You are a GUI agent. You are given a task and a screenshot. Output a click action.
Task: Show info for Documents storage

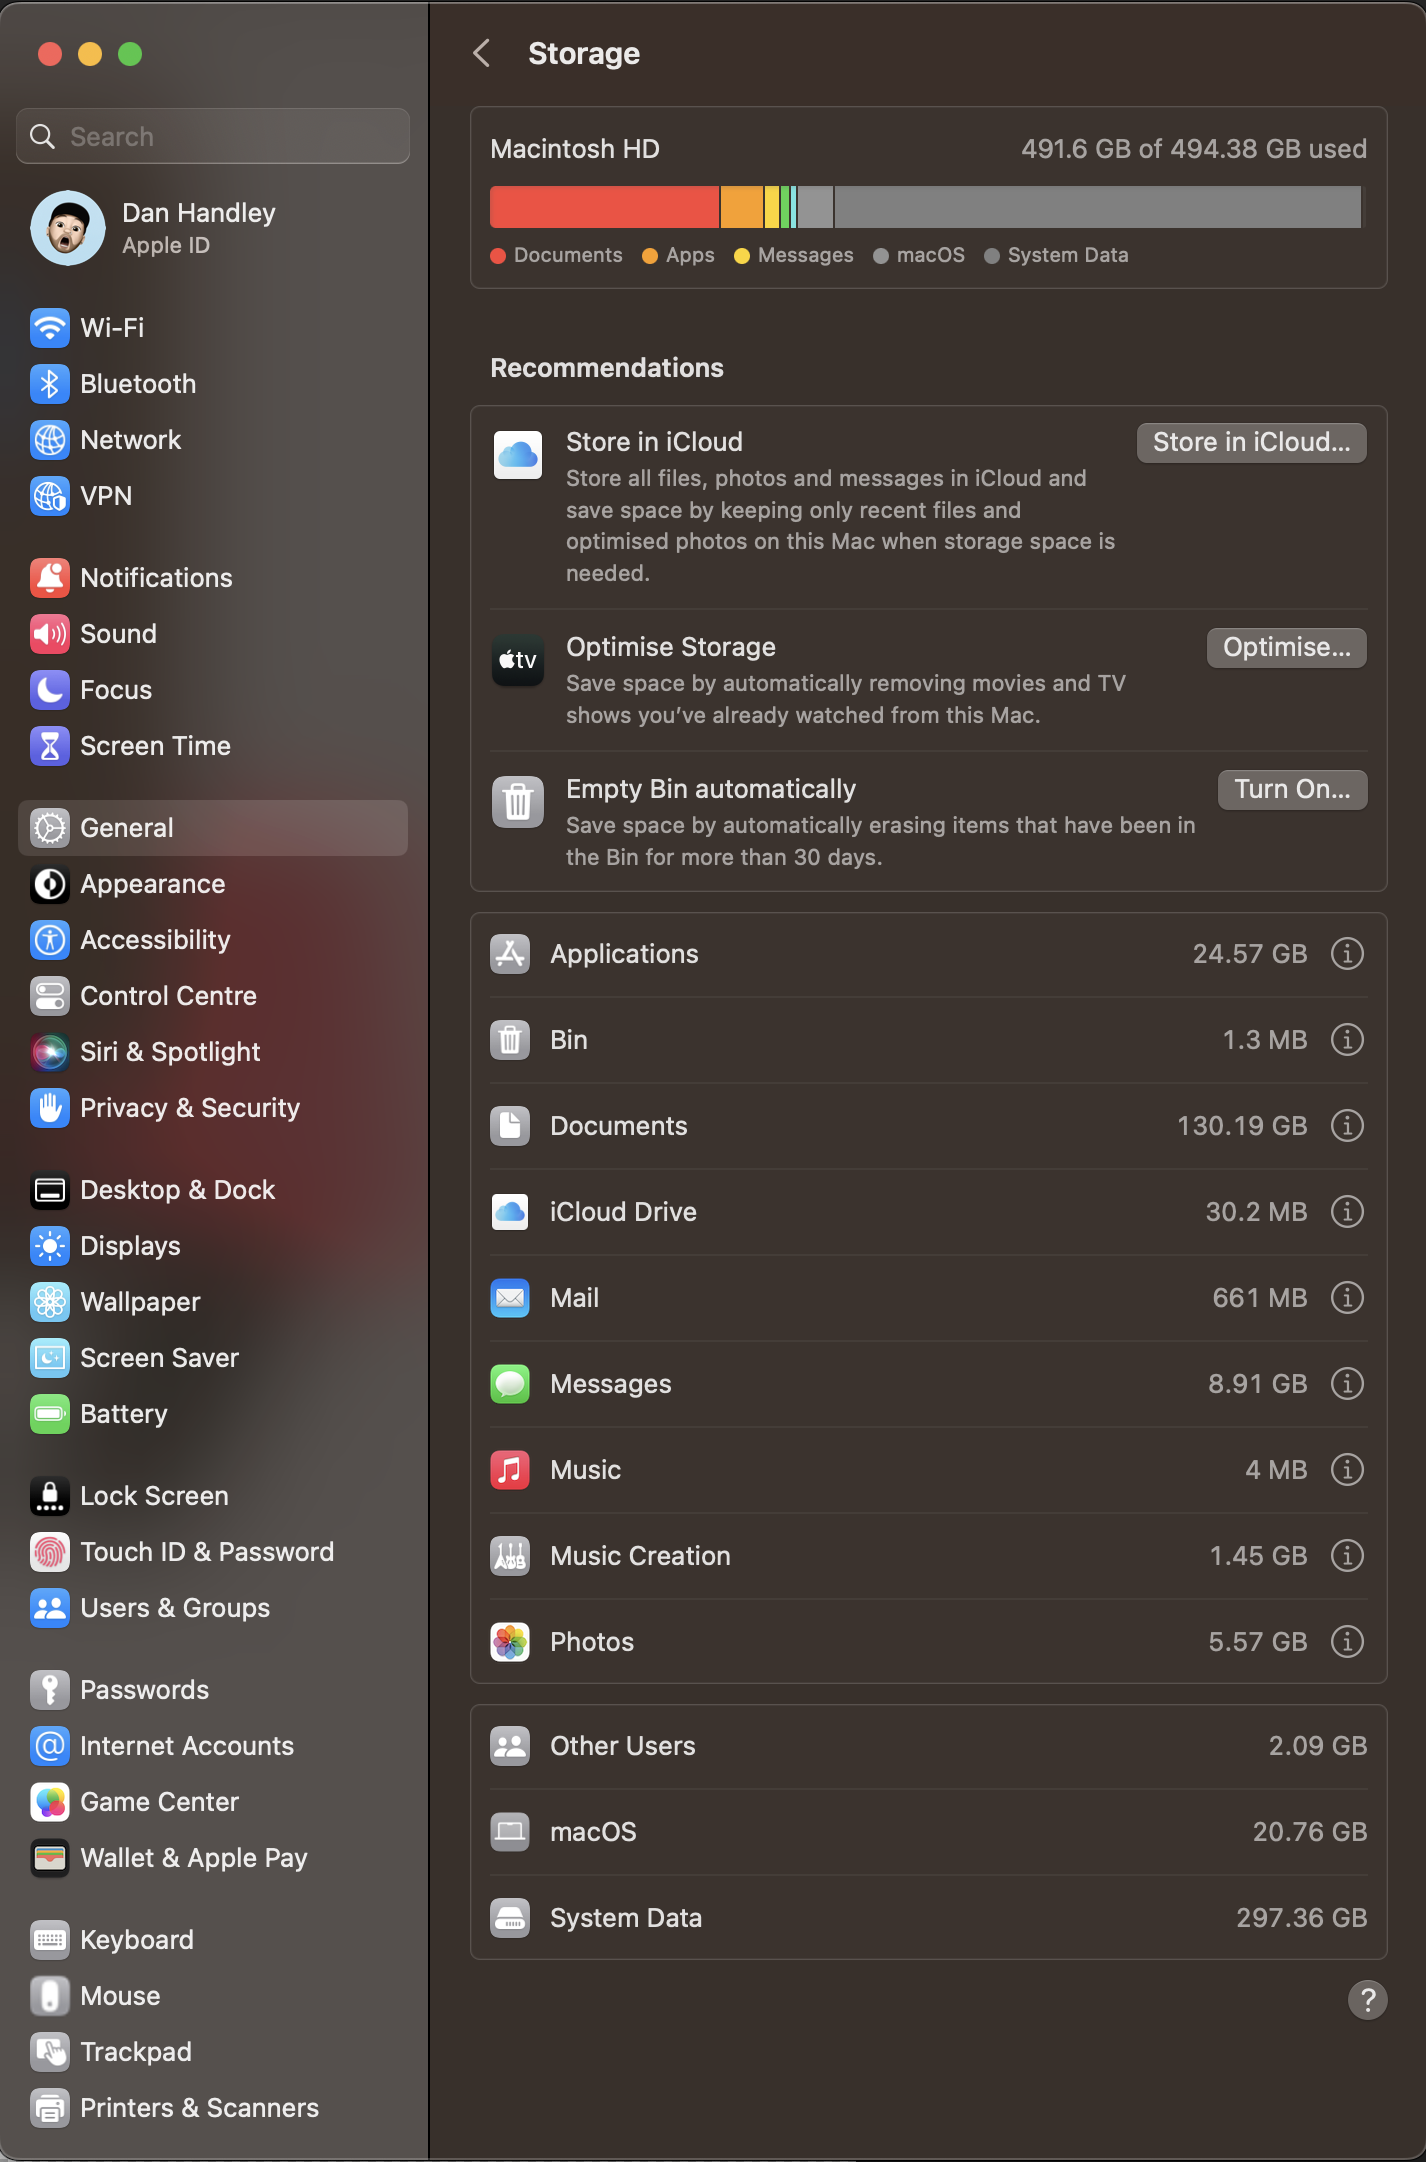(1347, 1125)
